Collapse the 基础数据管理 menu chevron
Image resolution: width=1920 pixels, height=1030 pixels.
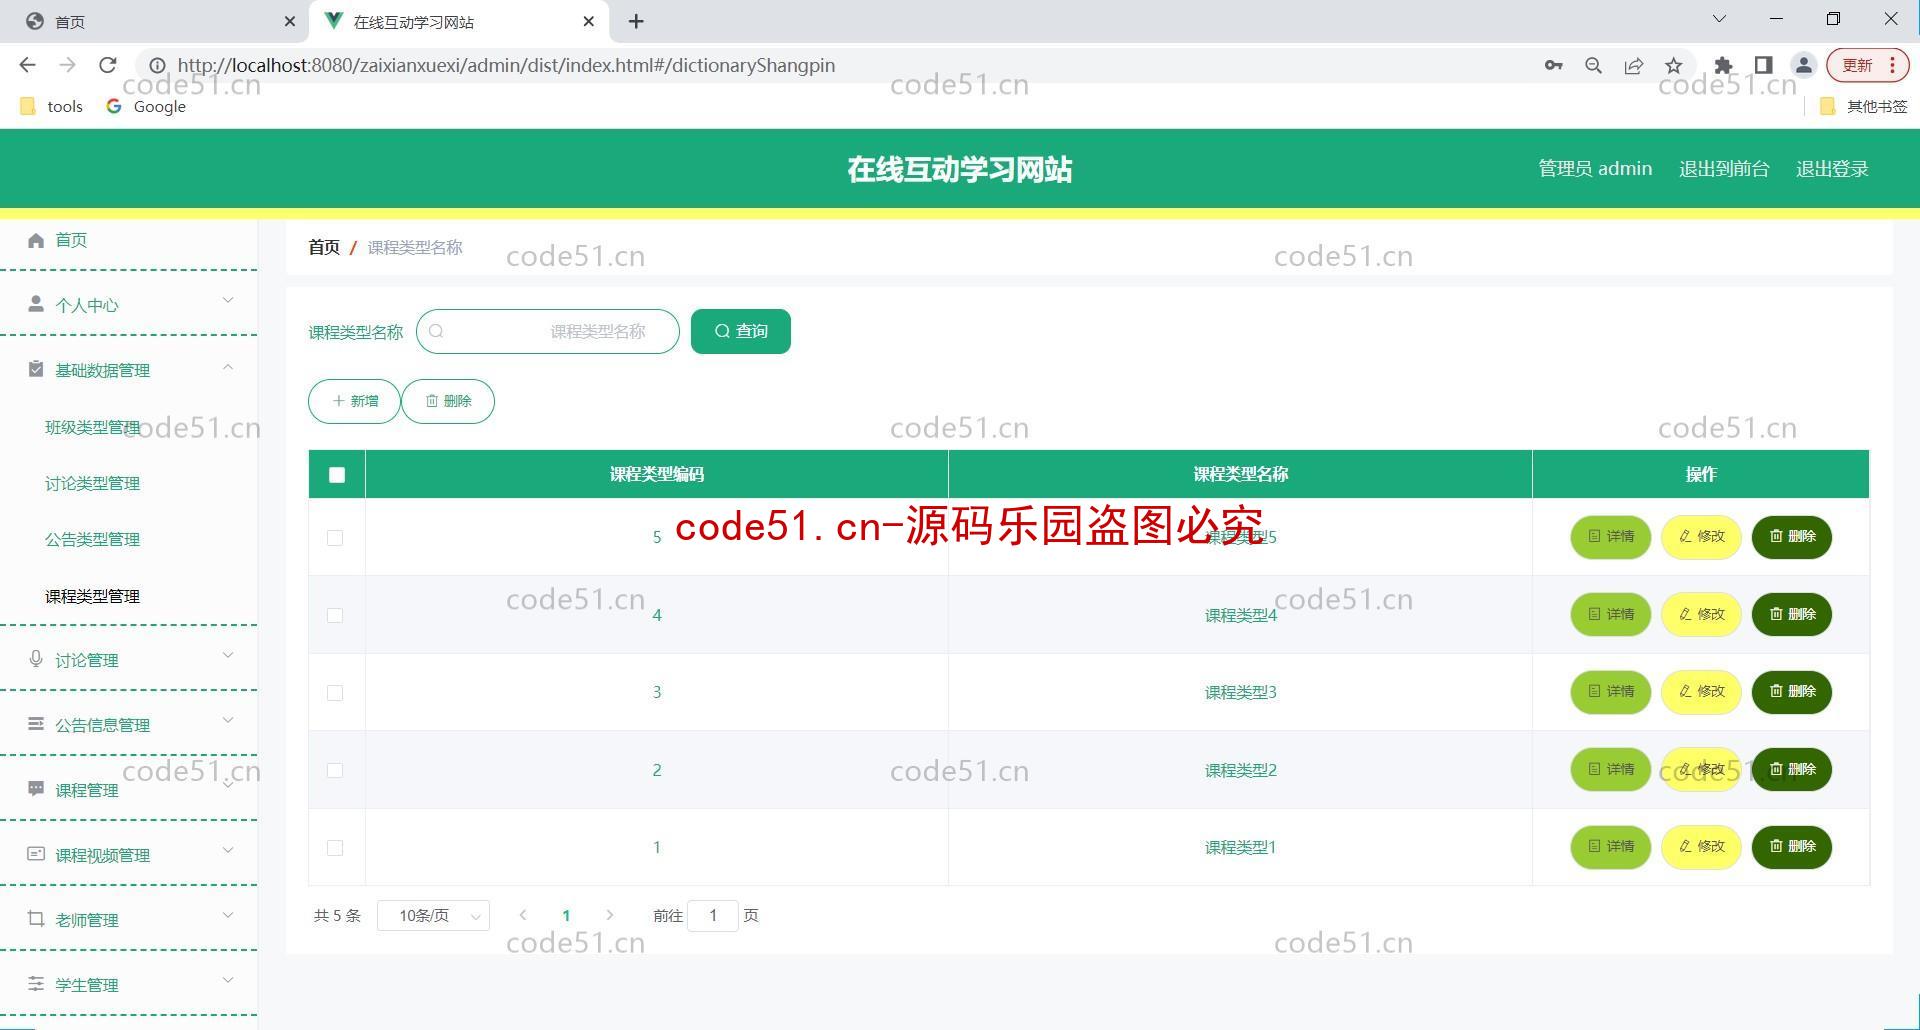[x=228, y=367]
